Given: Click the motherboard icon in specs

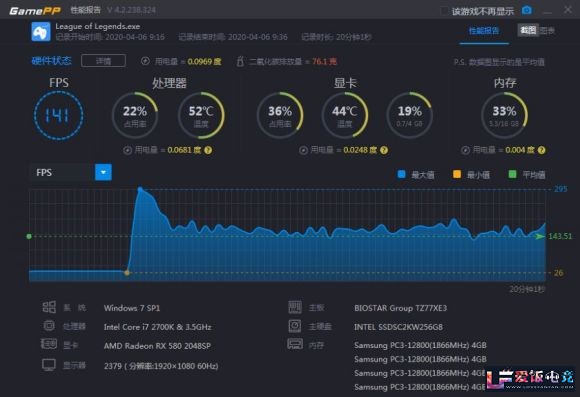Looking at the screenshot, I should (295, 307).
